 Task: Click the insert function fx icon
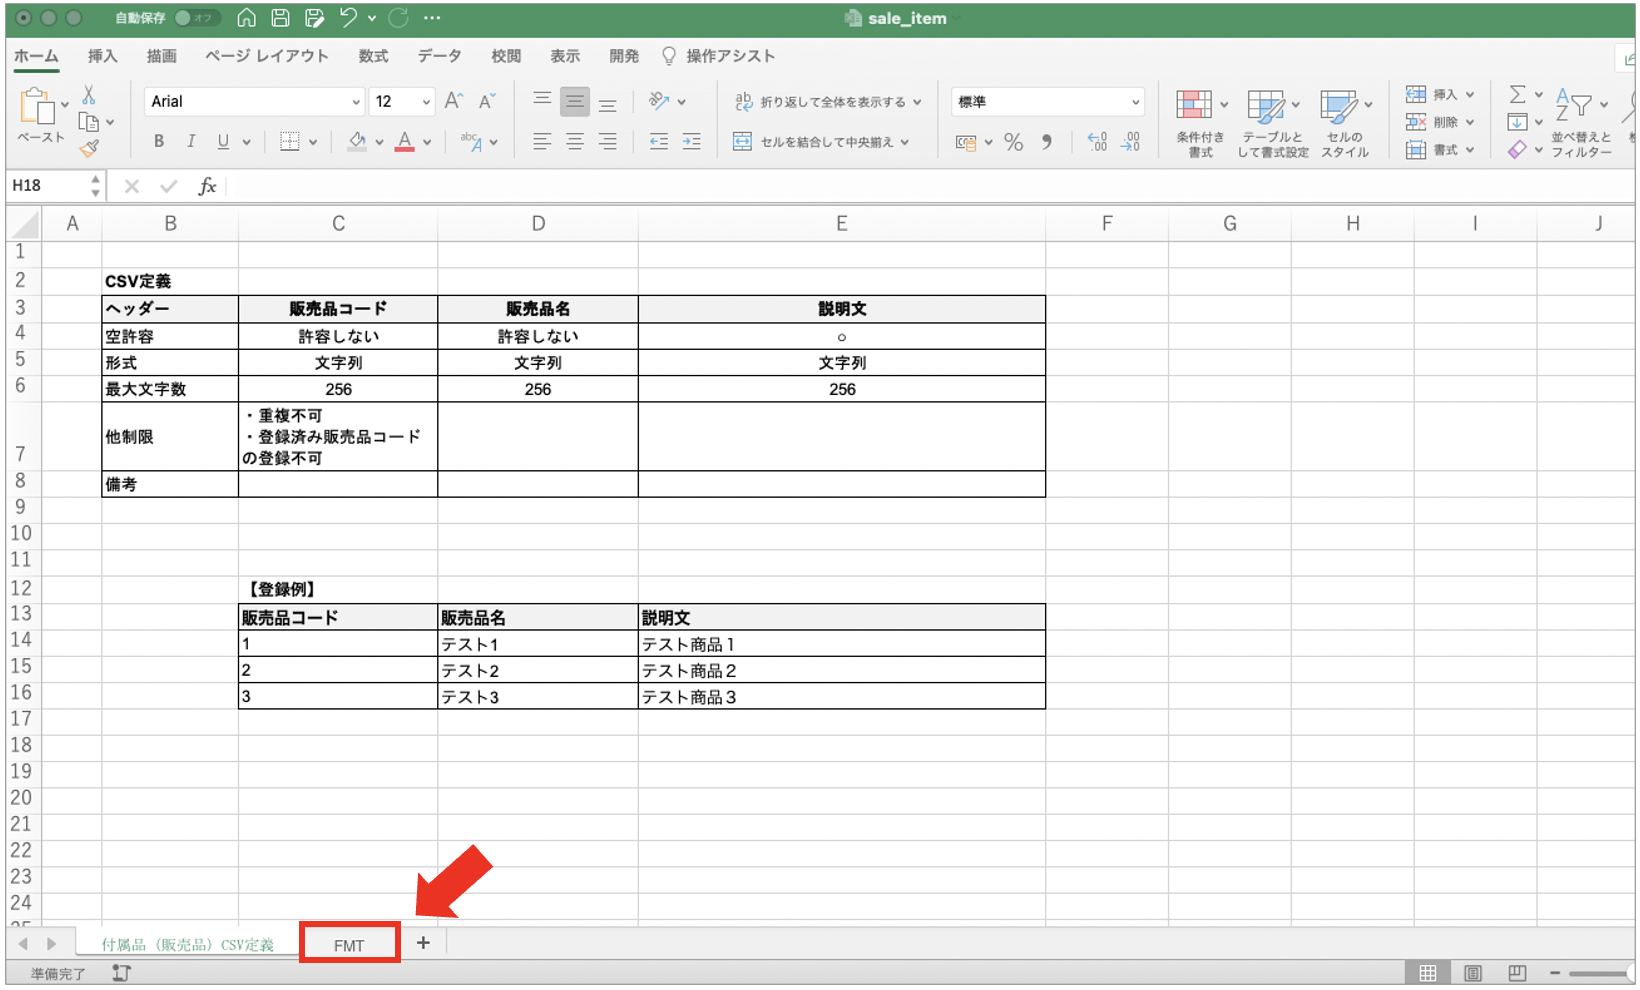coord(207,186)
